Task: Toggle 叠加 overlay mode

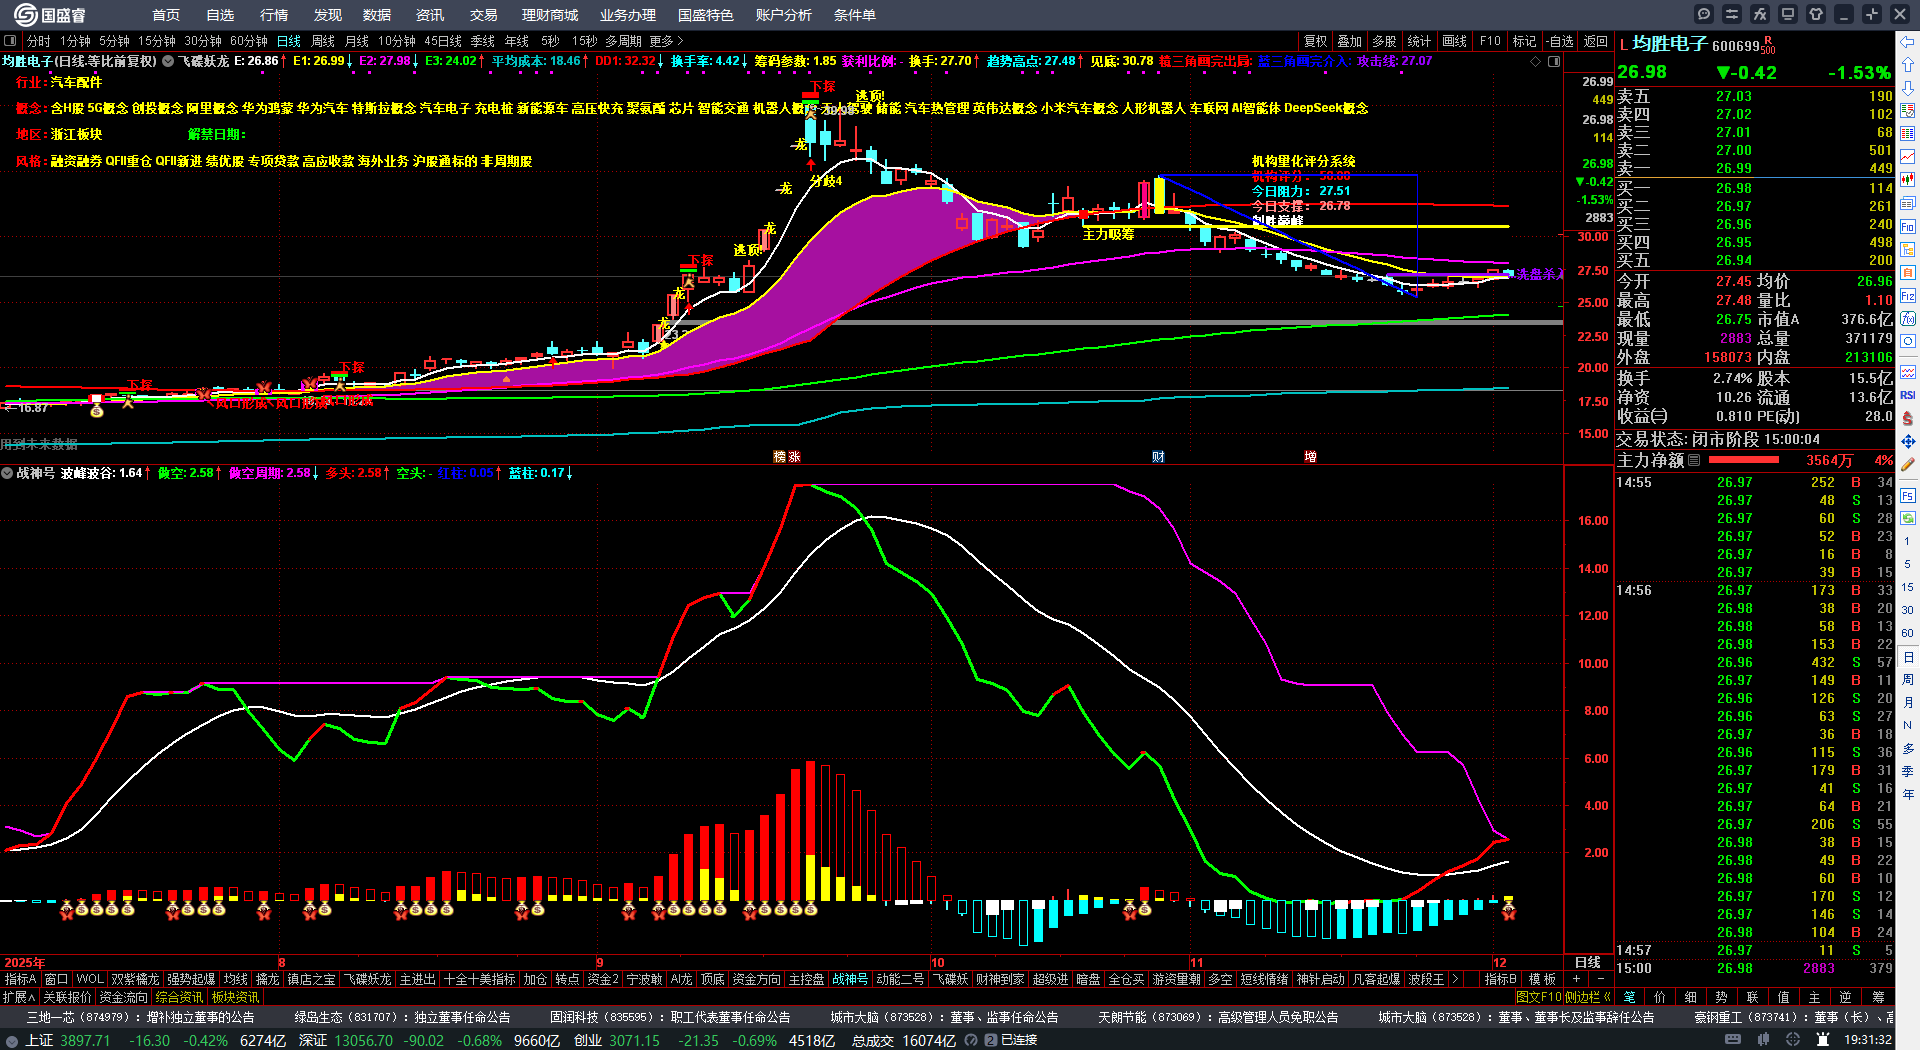Action: [x=1350, y=41]
